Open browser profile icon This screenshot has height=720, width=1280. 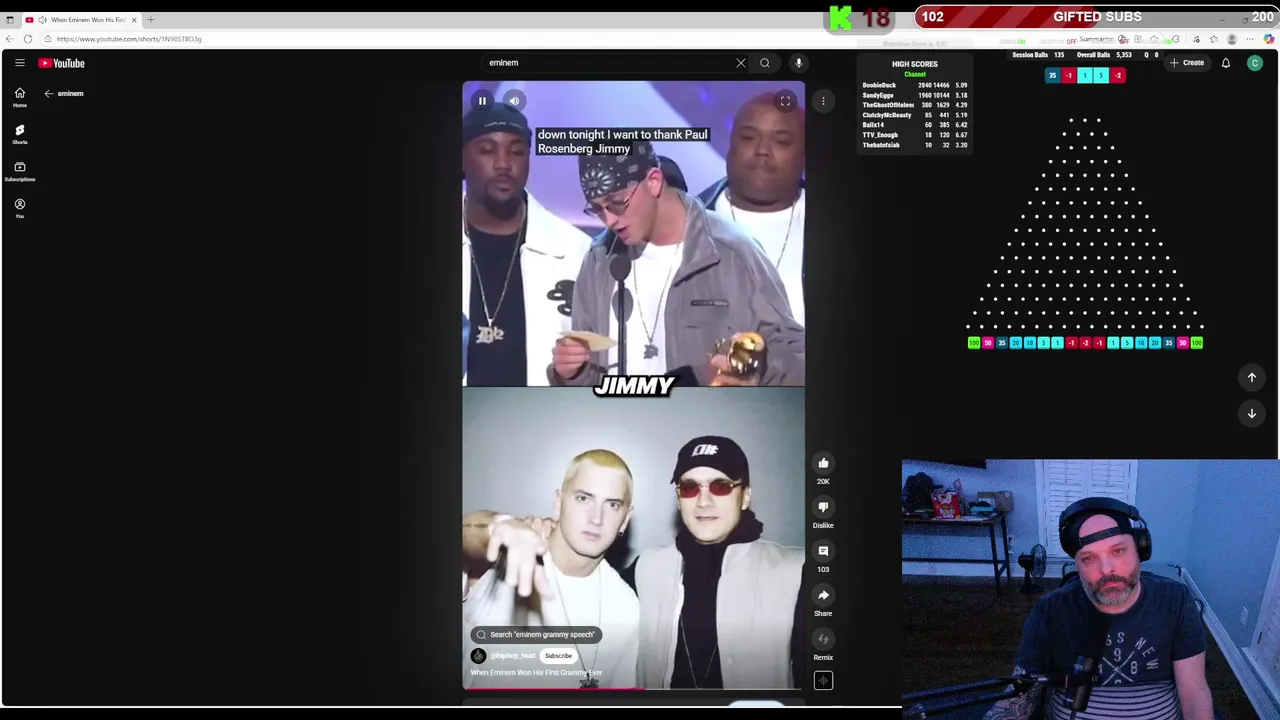point(1232,39)
